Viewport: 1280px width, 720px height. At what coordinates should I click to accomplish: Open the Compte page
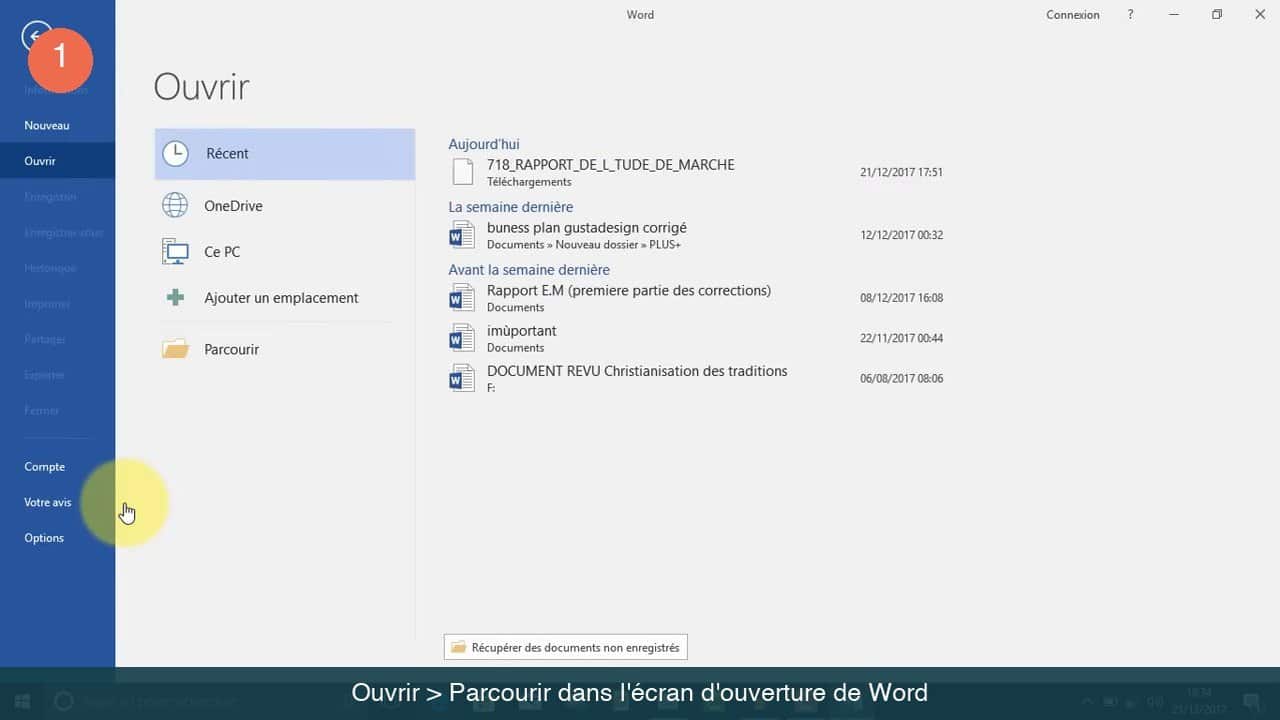pyautogui.click(x=57, y=467)
